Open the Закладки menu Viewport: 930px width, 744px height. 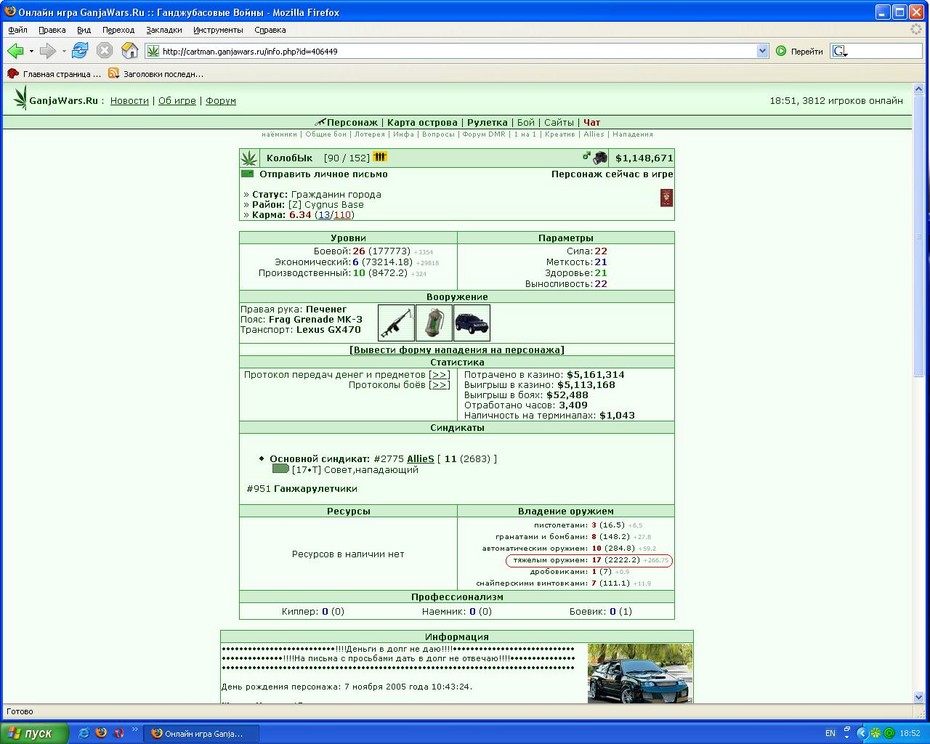(164, 30)
